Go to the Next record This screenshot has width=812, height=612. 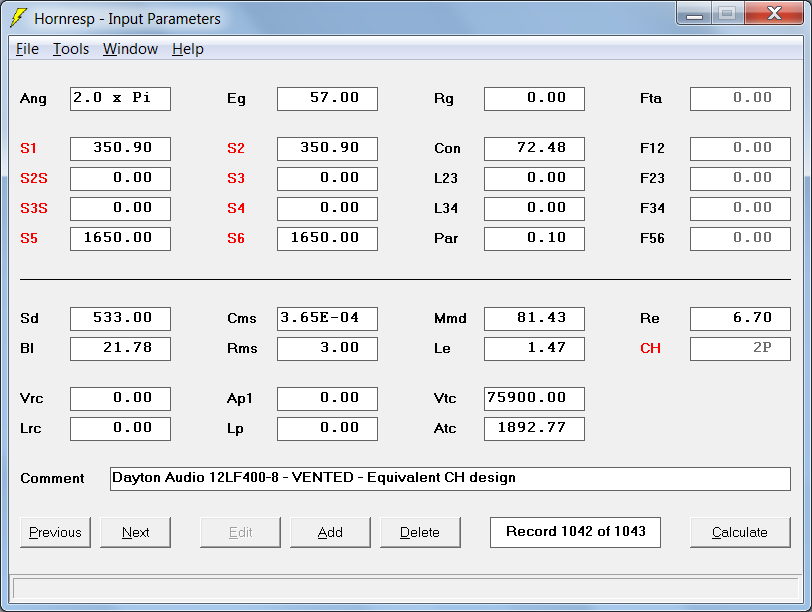pyautogui.click(x=135, y=532)
